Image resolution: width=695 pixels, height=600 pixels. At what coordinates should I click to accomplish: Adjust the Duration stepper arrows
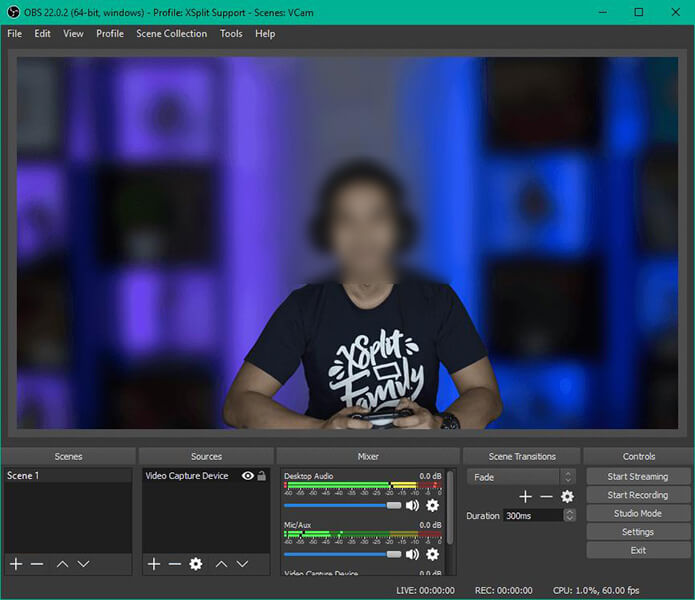(570, 515)
